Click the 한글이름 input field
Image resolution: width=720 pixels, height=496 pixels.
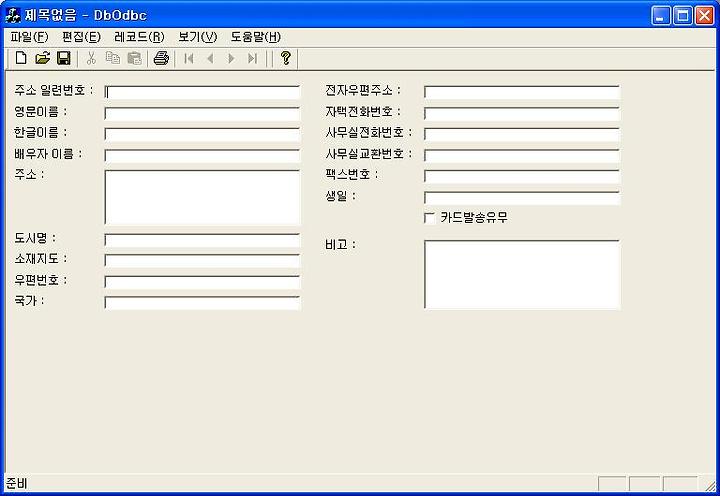point(202,134)
